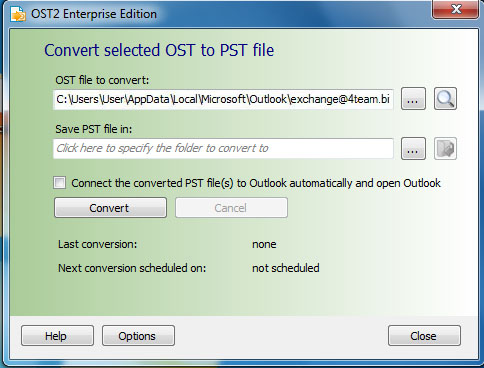
Task: Close the window with red X
Action: coord(455,9)
